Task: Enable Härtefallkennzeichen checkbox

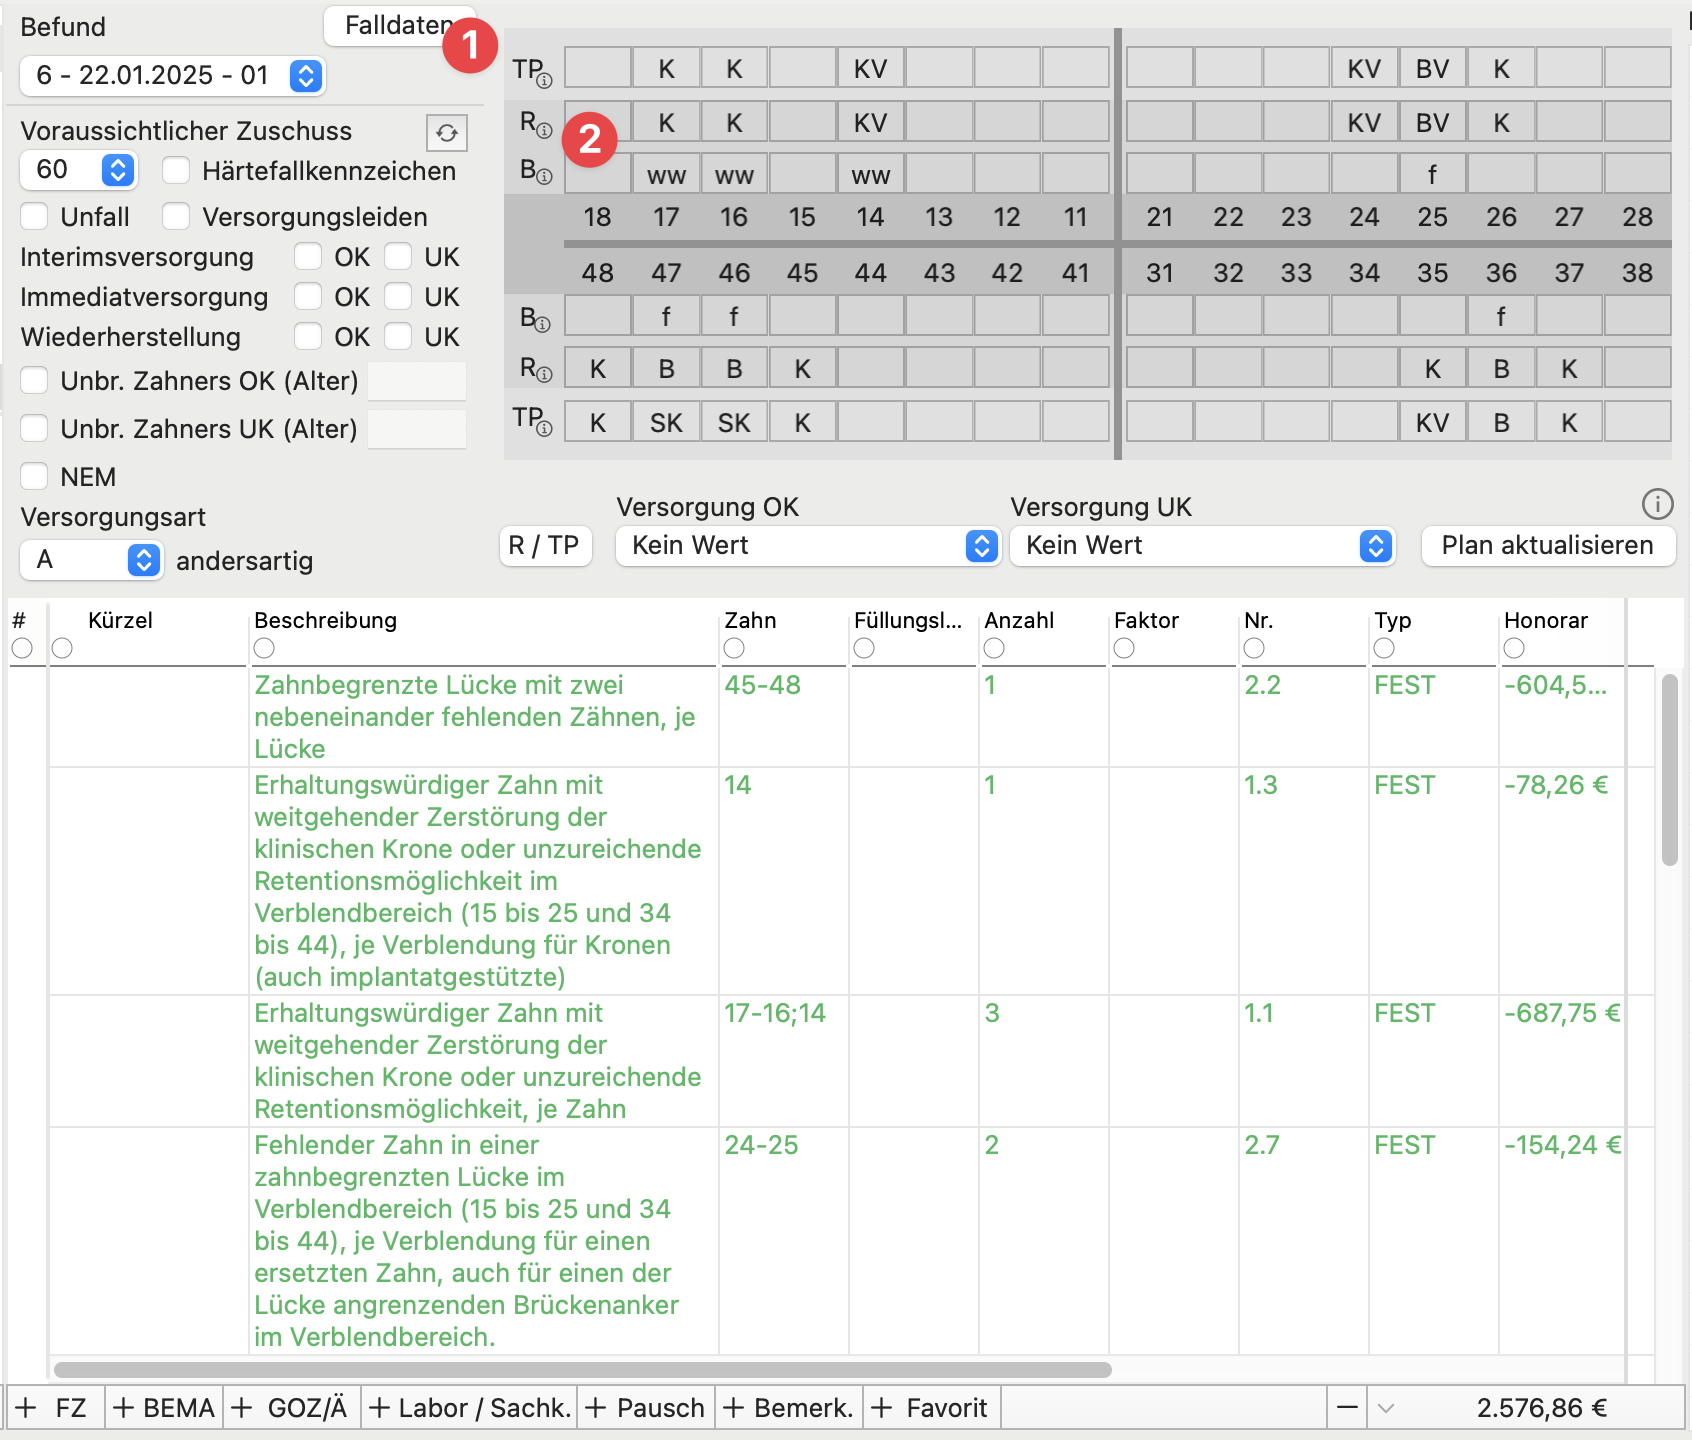Action: 176,170
